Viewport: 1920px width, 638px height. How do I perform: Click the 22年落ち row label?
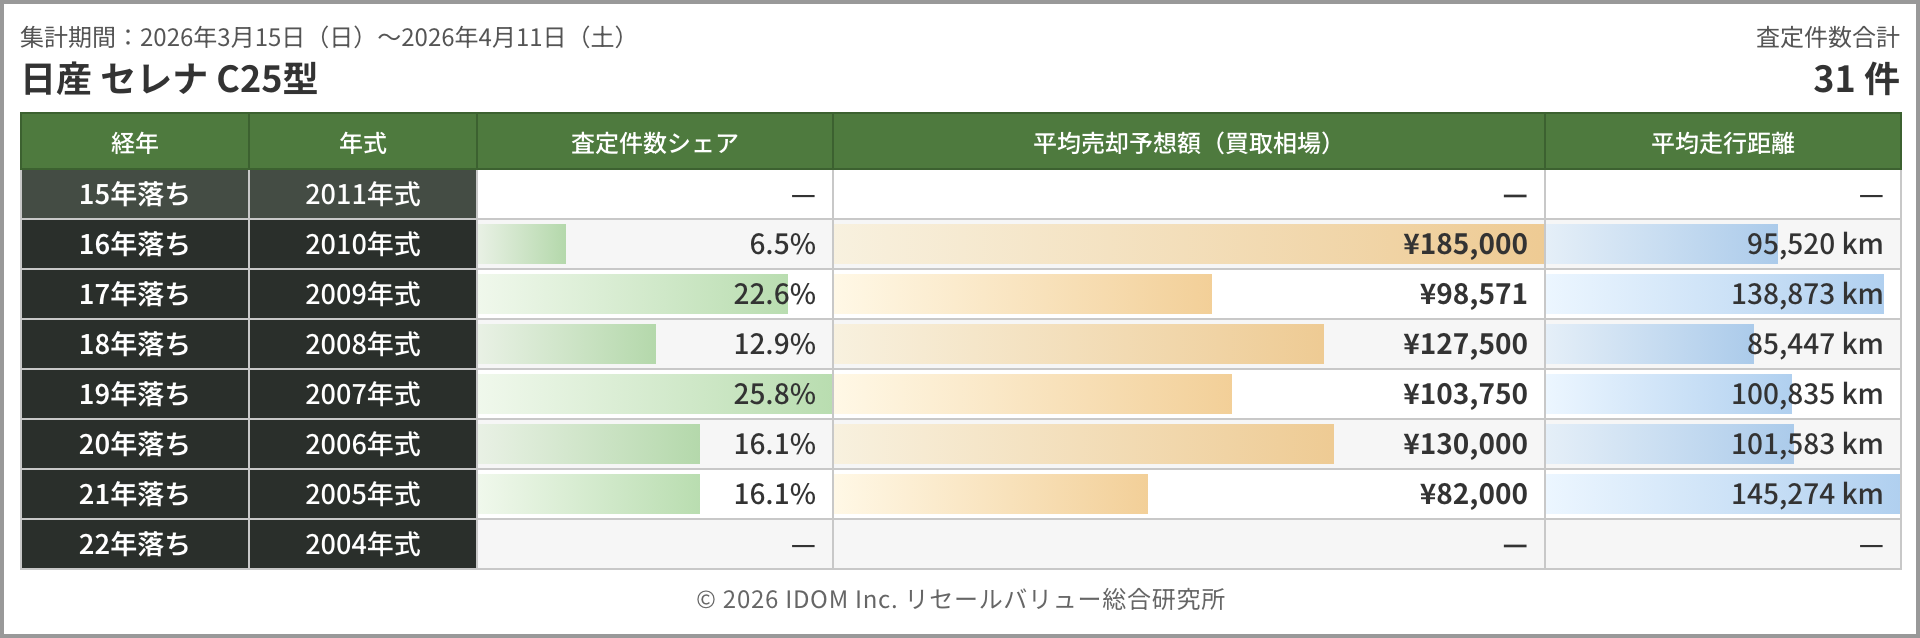tap(135, 544)
